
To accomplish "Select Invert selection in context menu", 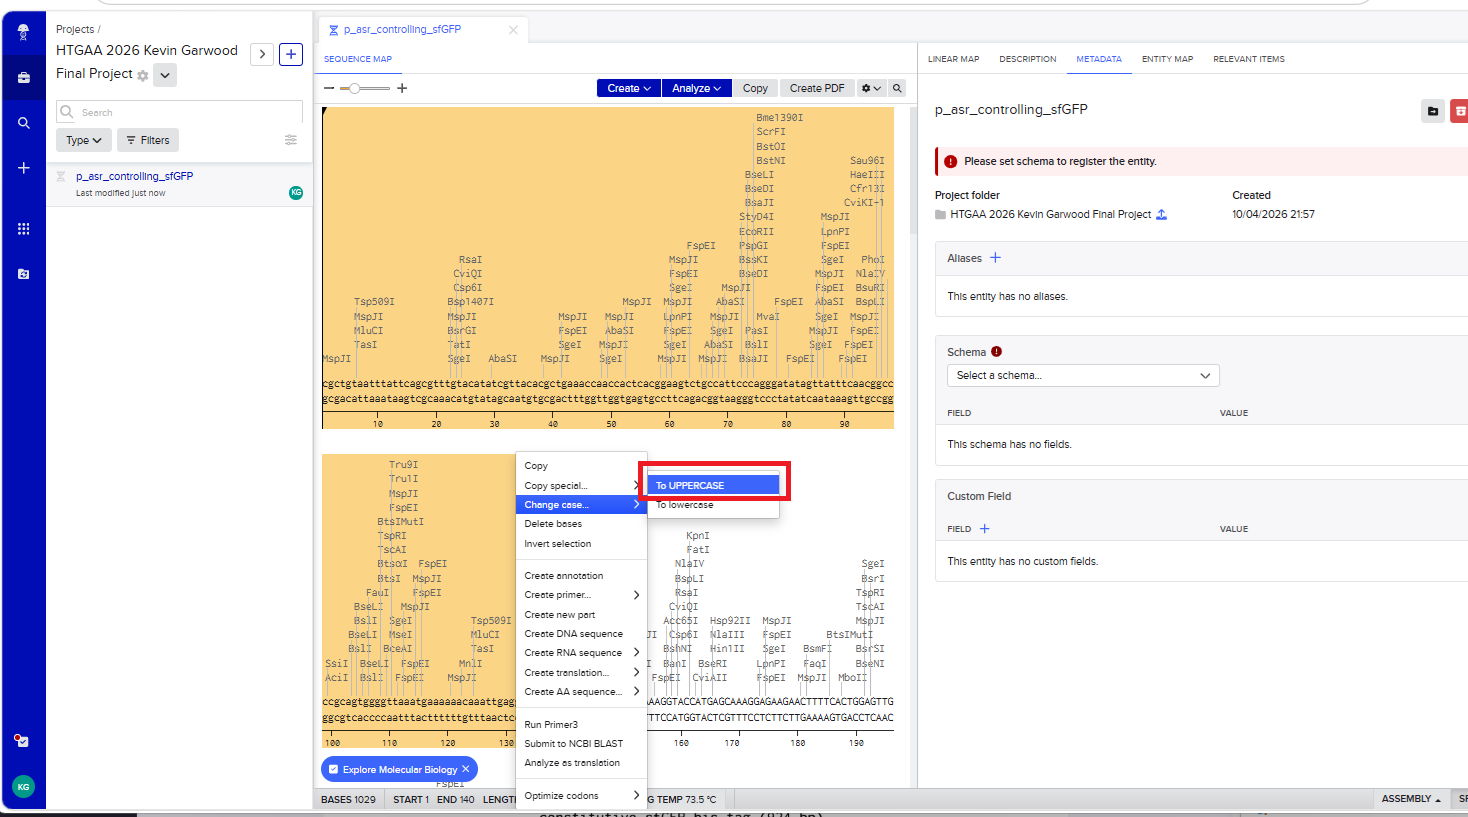I will 581,544.
